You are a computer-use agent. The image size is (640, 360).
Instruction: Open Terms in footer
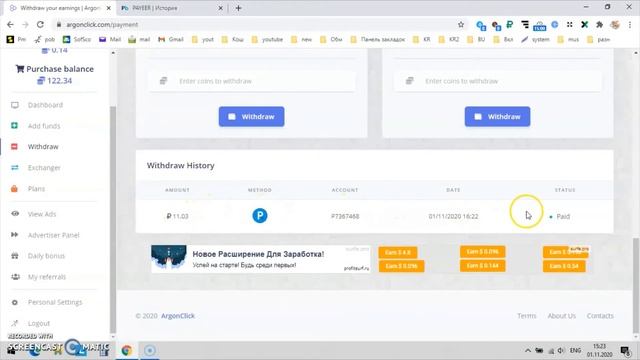(x=527, y=316)
